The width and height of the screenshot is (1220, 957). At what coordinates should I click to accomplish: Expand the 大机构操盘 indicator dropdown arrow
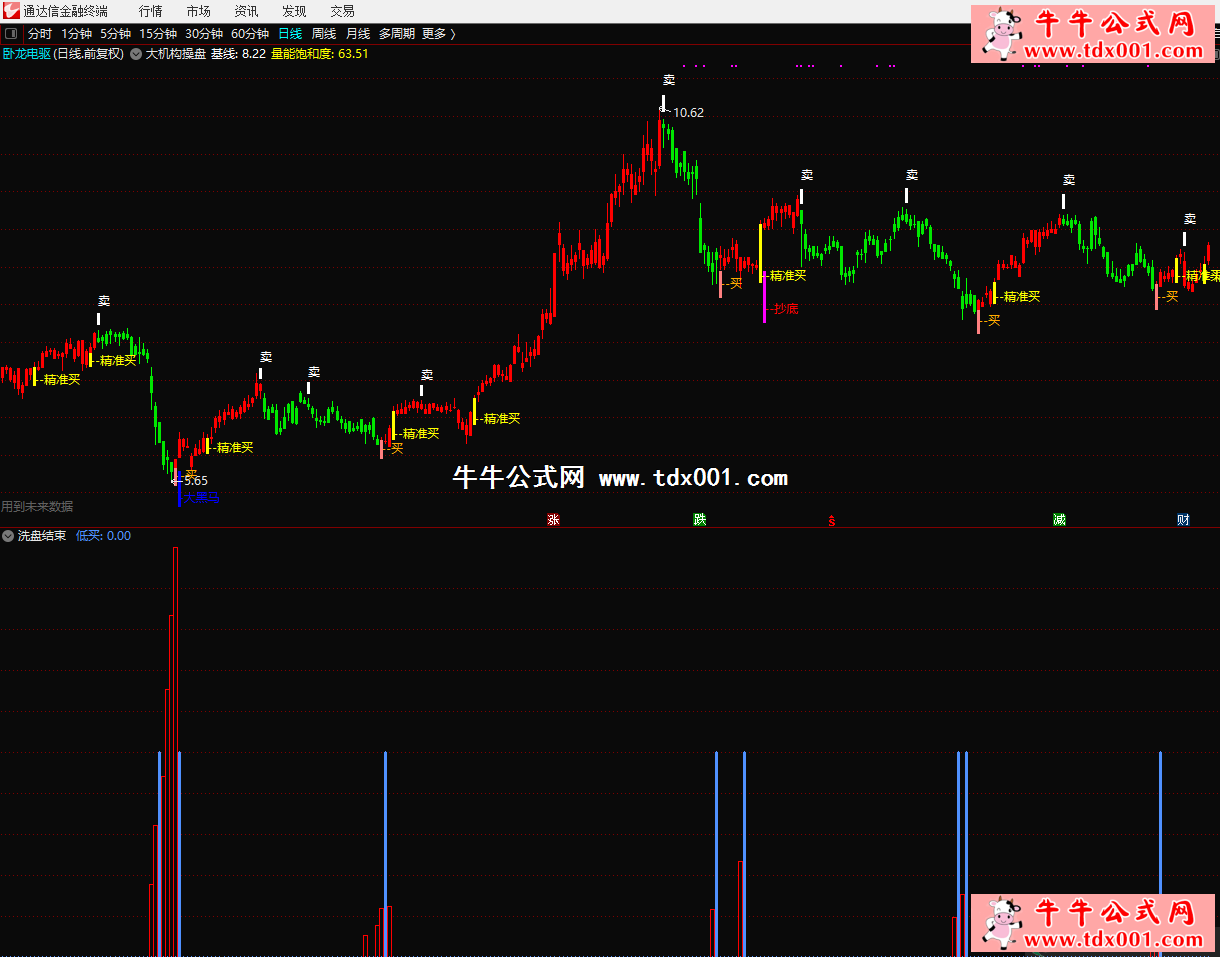tap(136, 54)
